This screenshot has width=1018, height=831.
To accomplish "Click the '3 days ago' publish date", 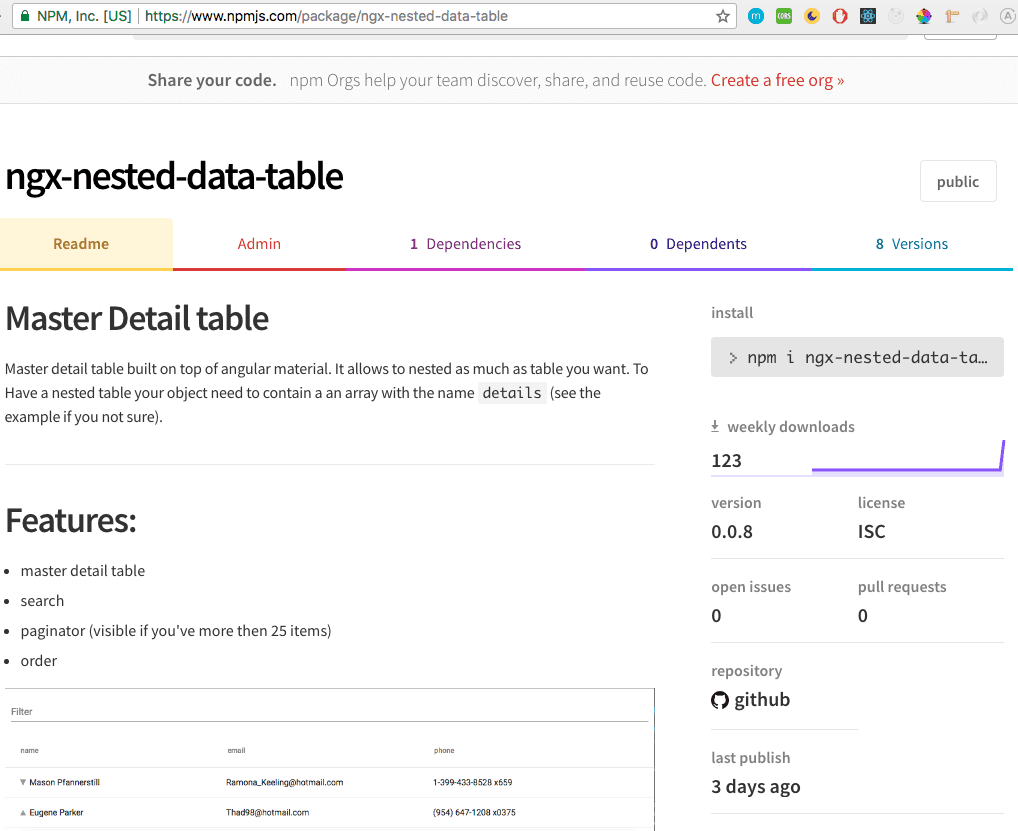I will click(x=756, y=787).
